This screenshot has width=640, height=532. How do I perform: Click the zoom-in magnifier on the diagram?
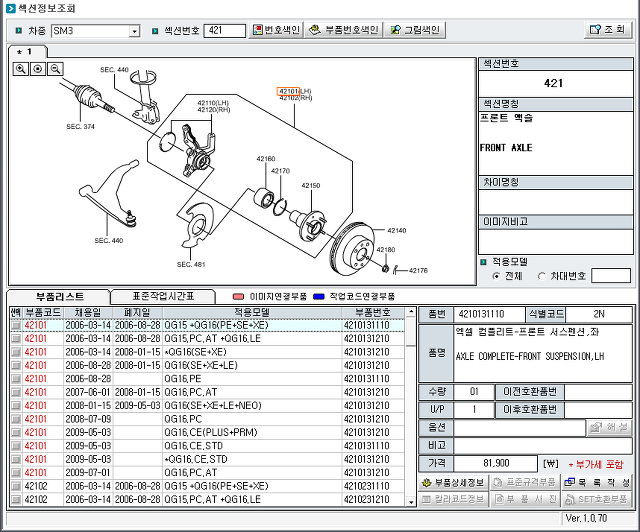click(x=20, y=69)
